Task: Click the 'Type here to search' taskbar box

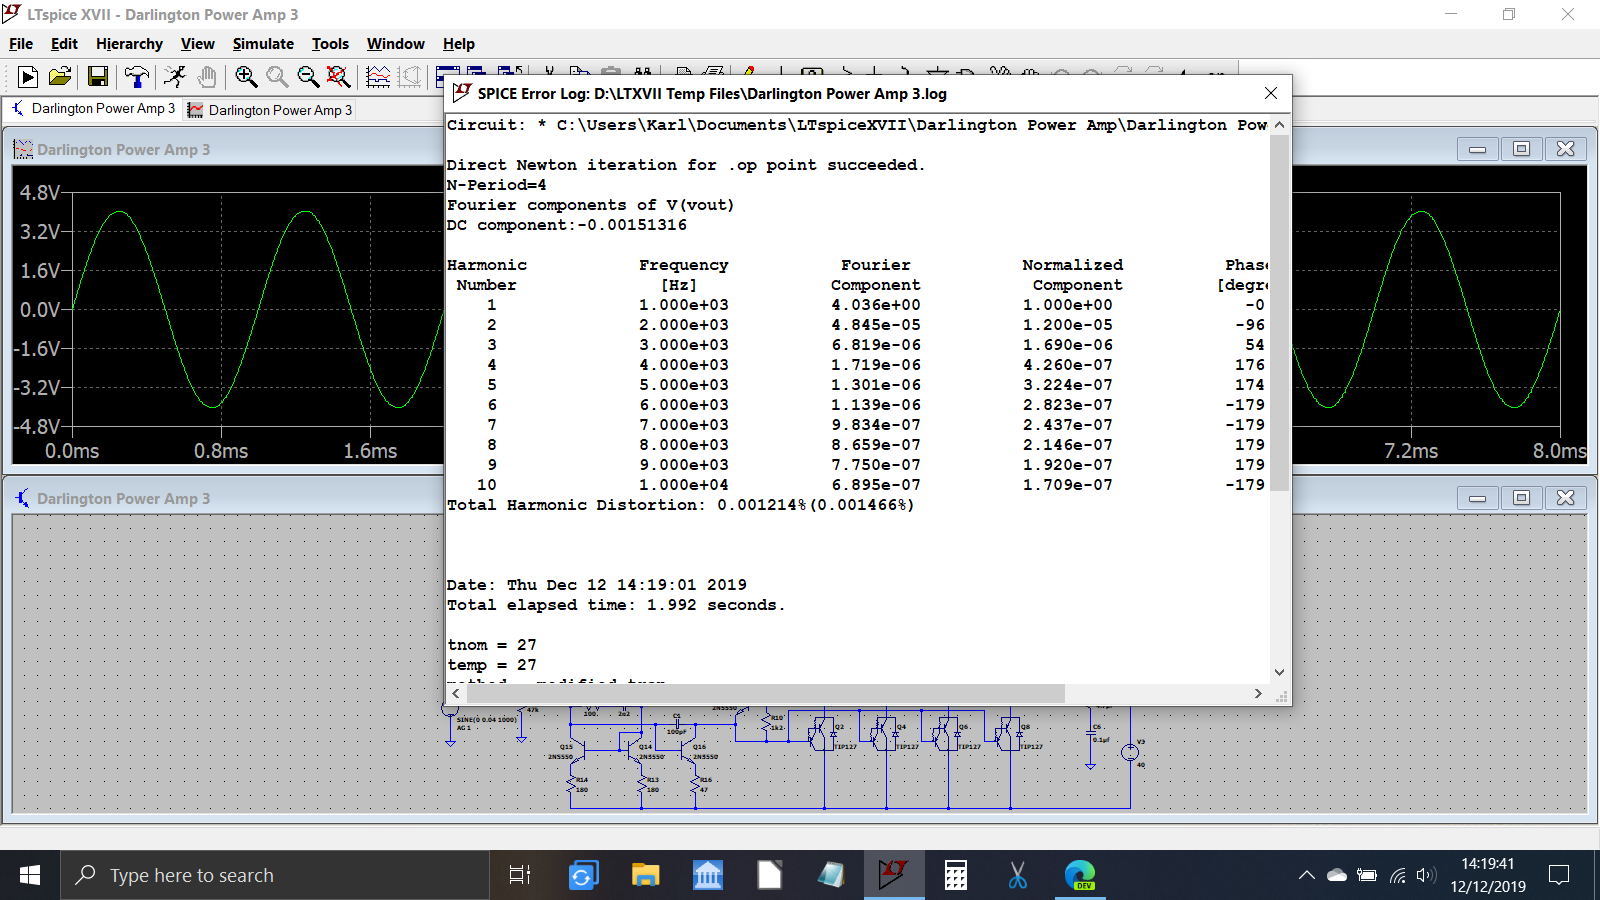Action: pyautogui.click(x=276, y=875)
